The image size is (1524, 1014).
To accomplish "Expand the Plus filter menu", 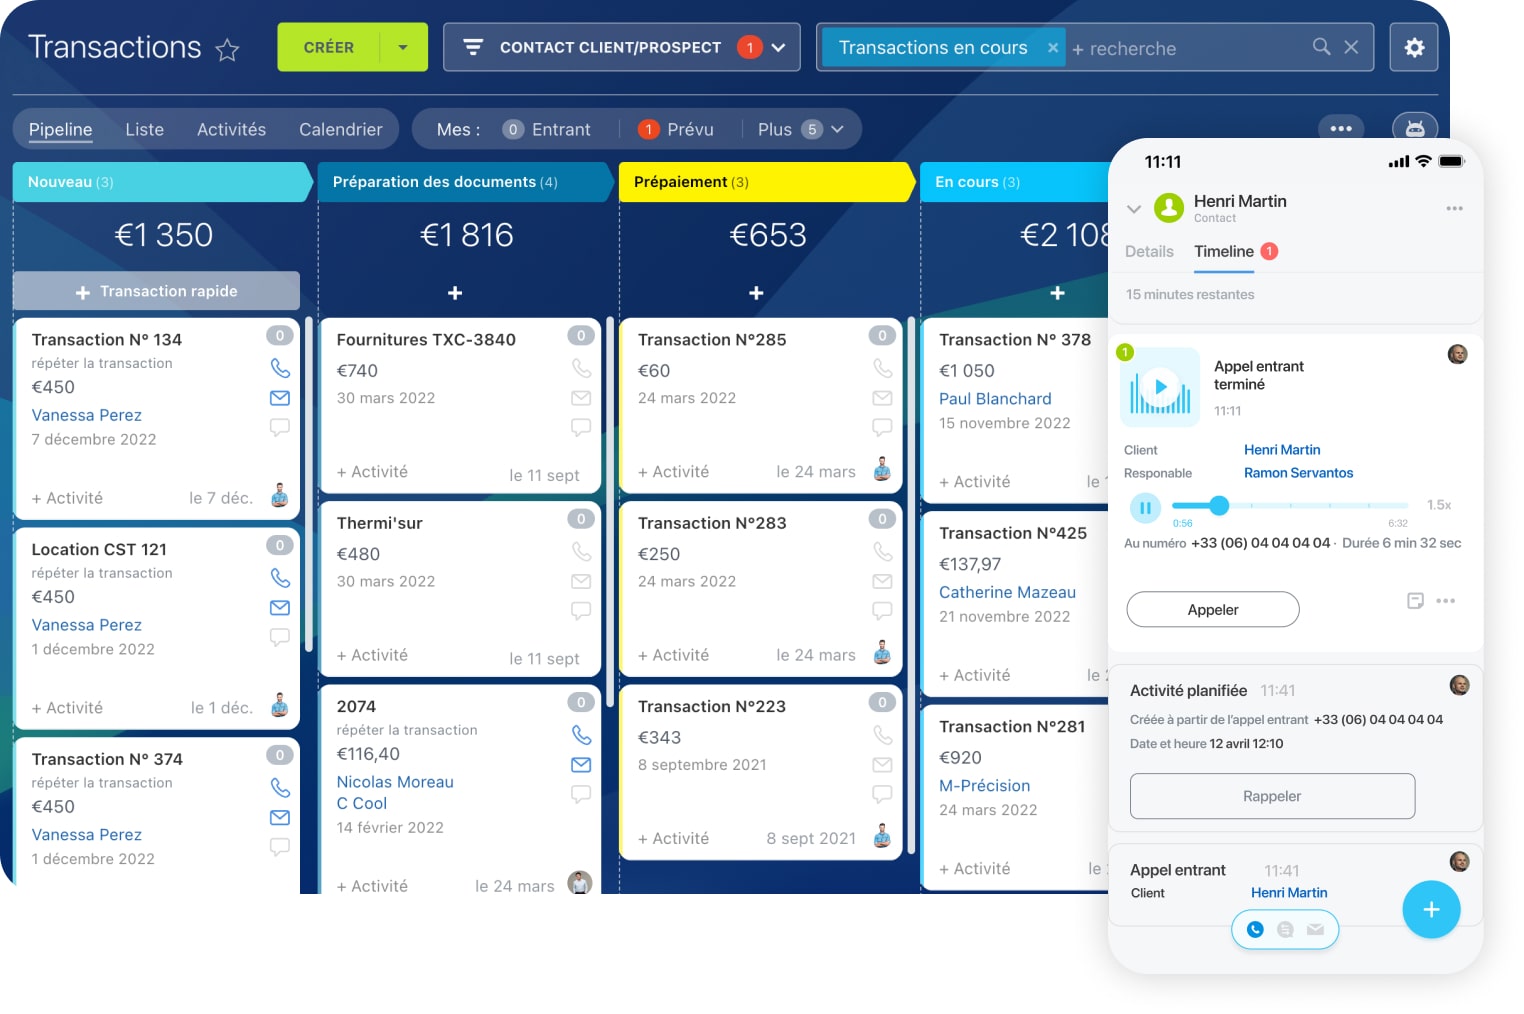I will (800, 130).
